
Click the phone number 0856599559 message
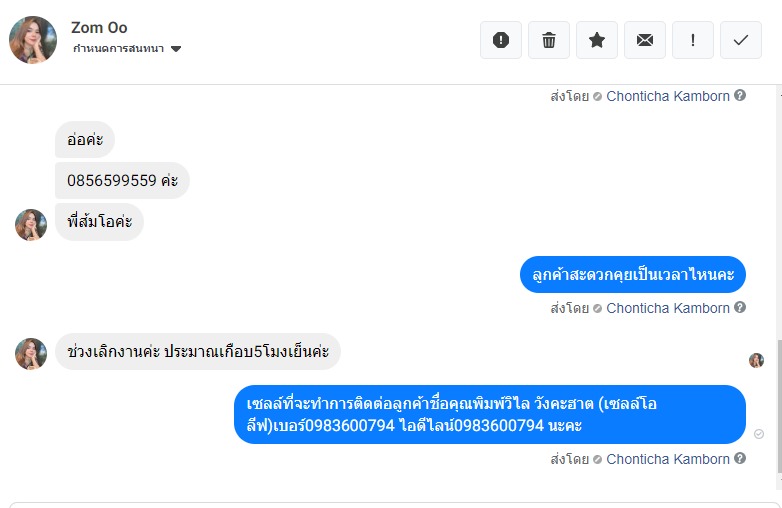[x=122, y=181]
